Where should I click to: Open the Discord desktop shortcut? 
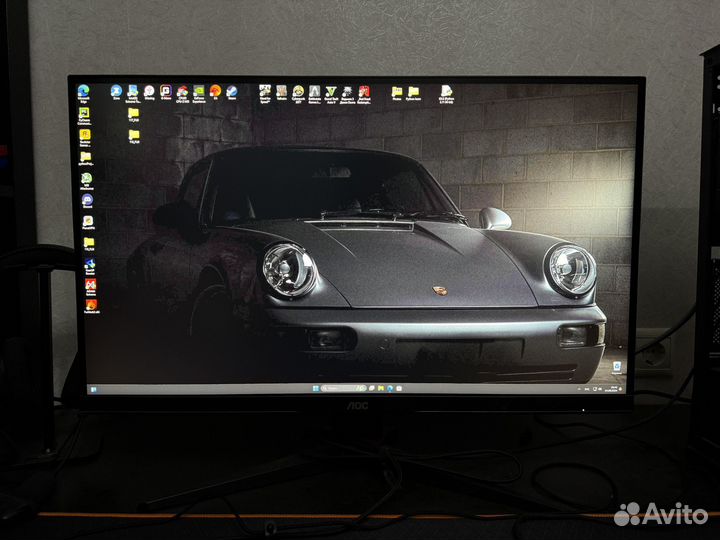87,202
